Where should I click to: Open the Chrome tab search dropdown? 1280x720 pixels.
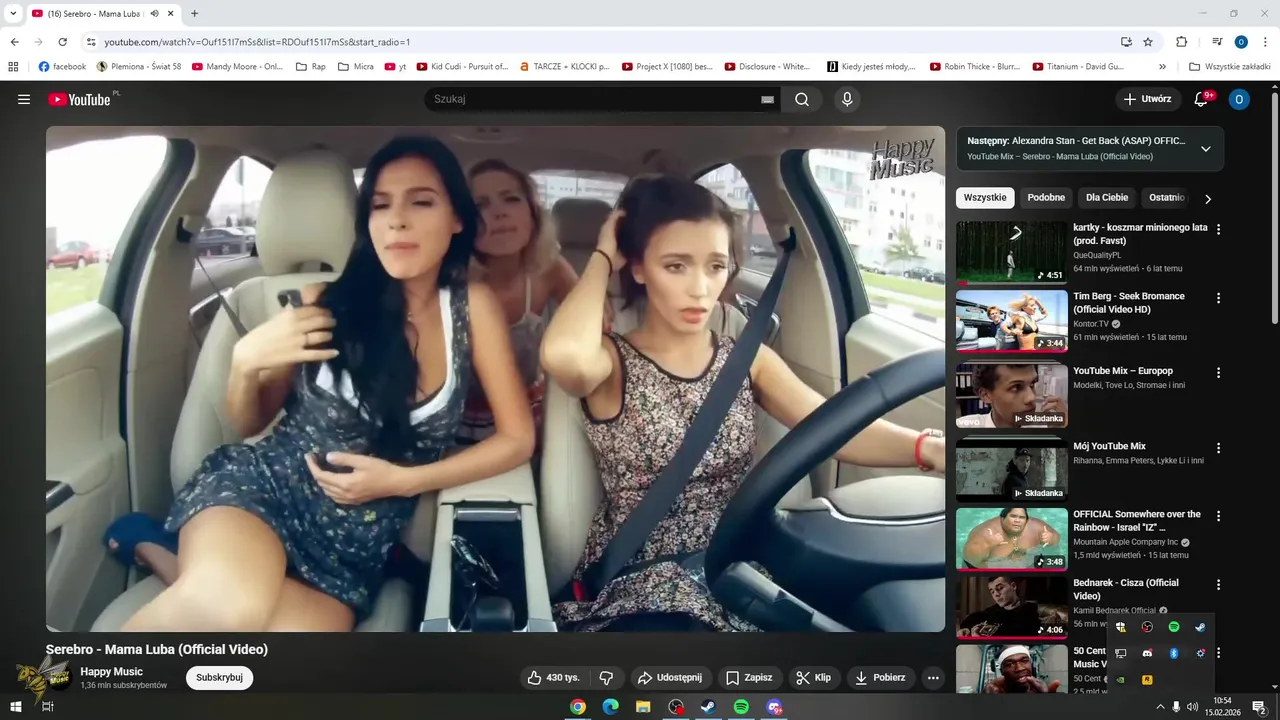(x=13, y=14)
